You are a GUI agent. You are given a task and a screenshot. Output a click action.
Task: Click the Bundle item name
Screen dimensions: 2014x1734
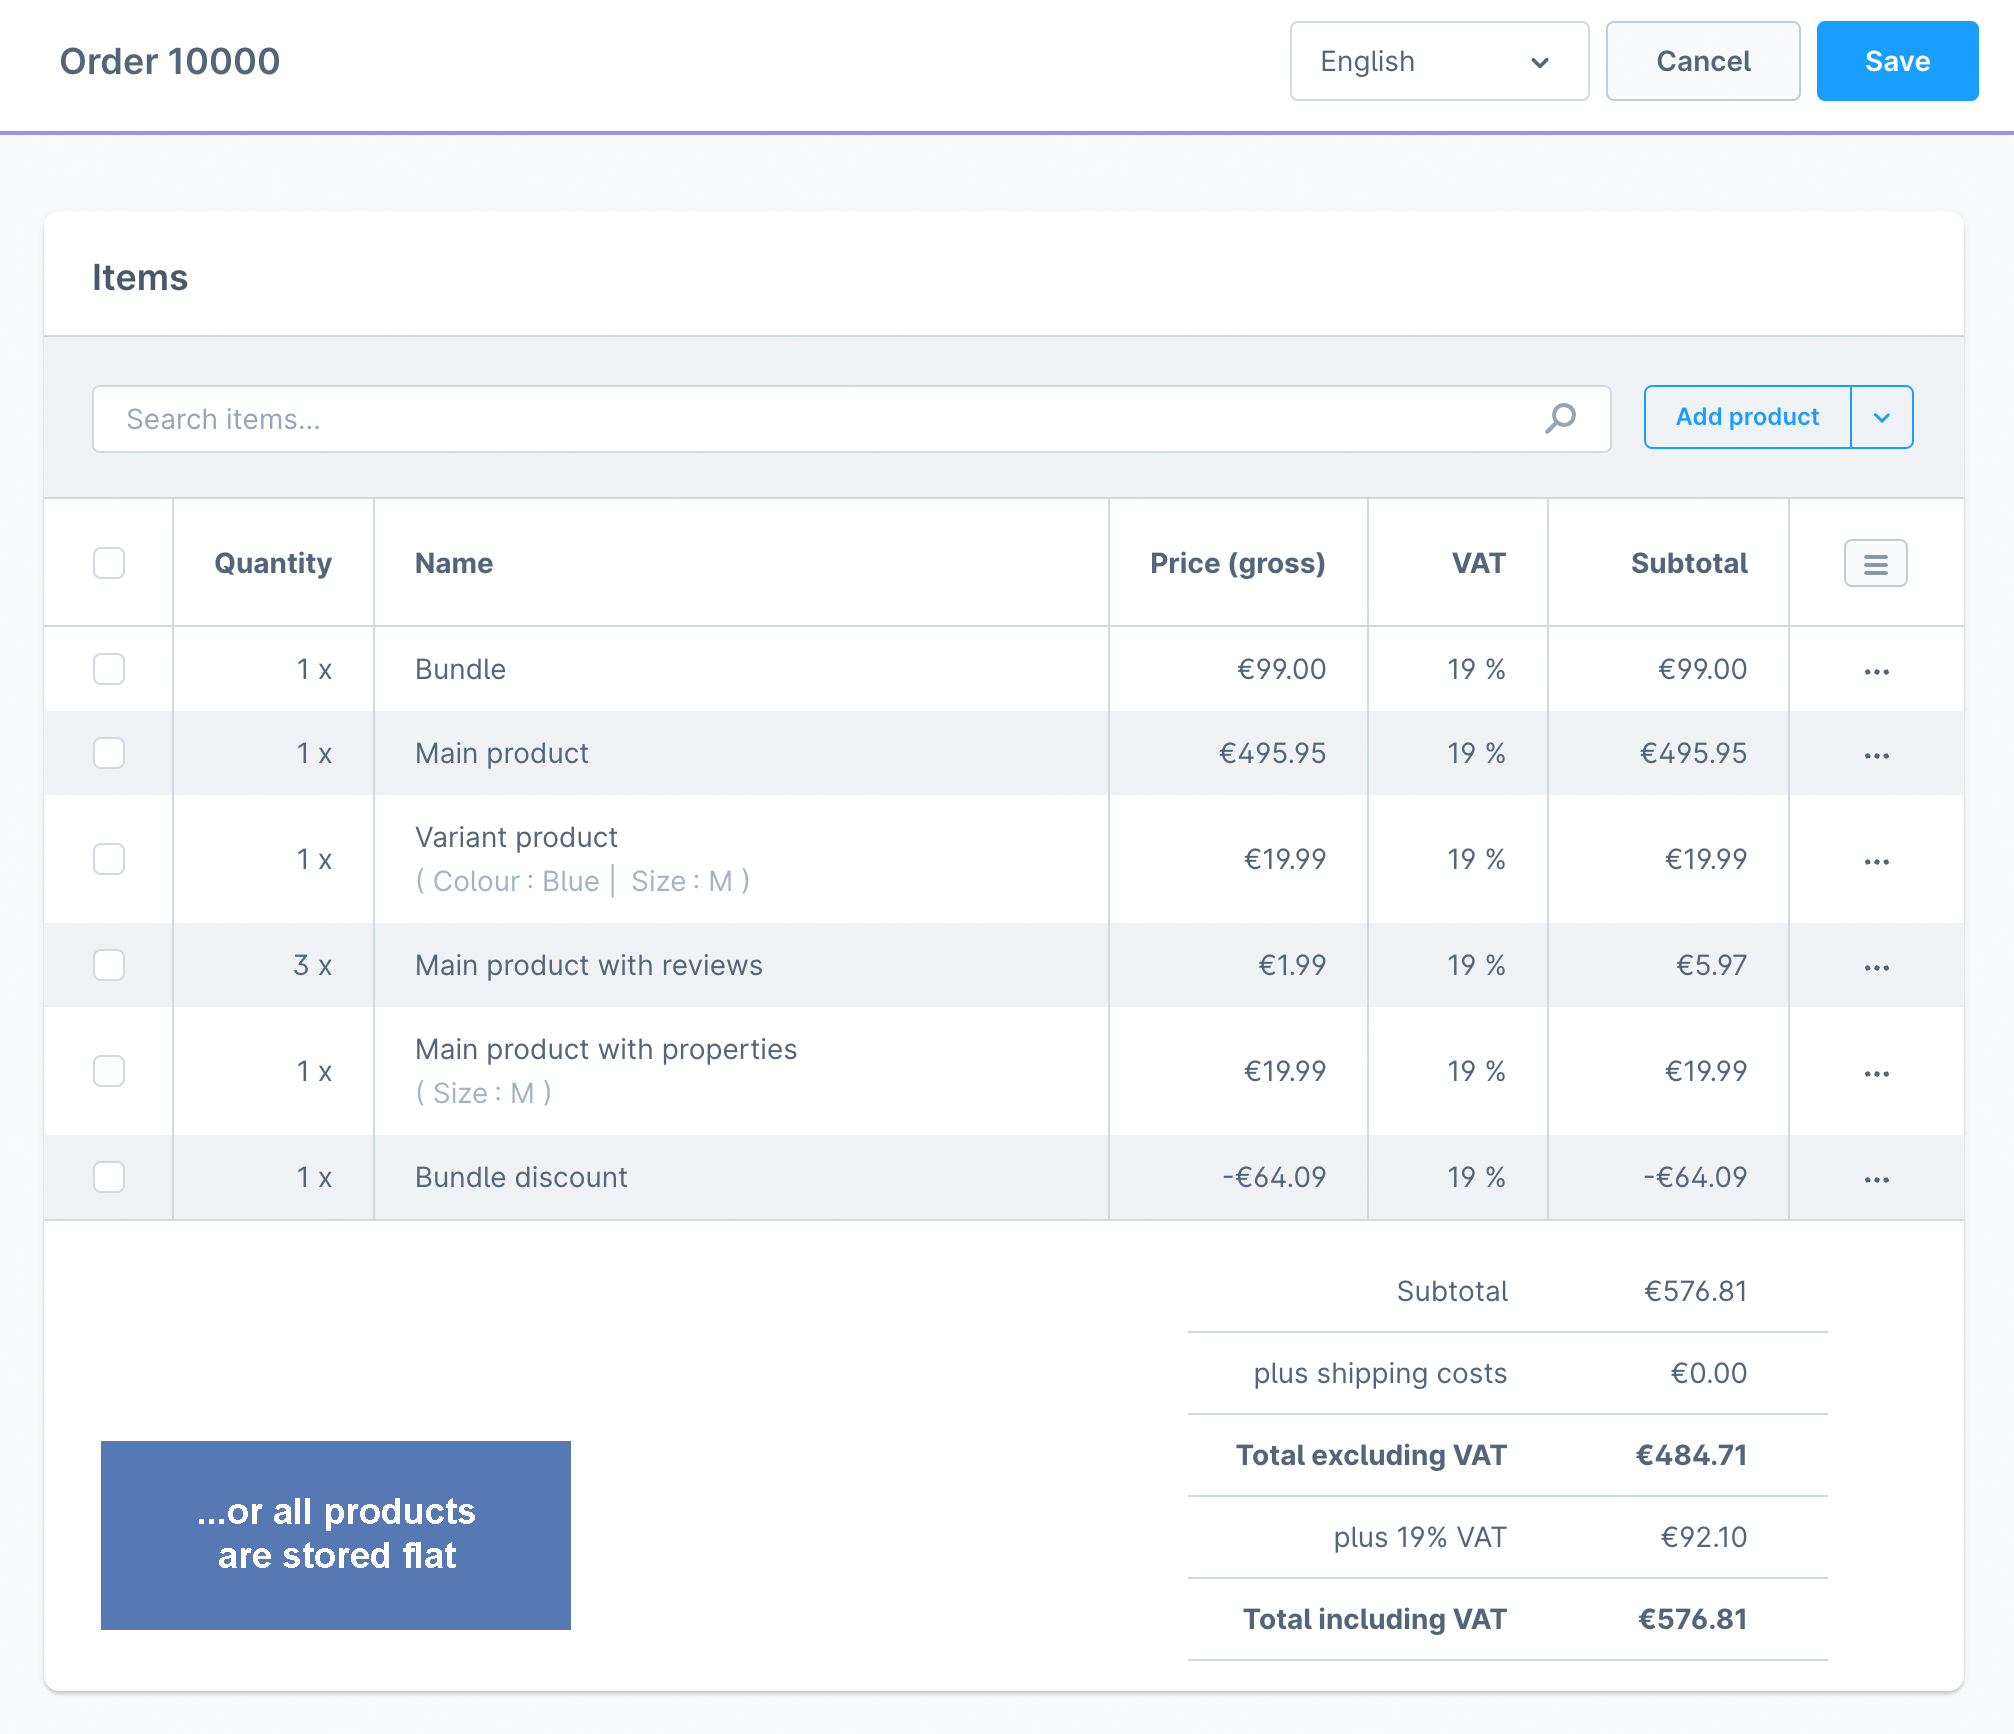click(461, 669)
